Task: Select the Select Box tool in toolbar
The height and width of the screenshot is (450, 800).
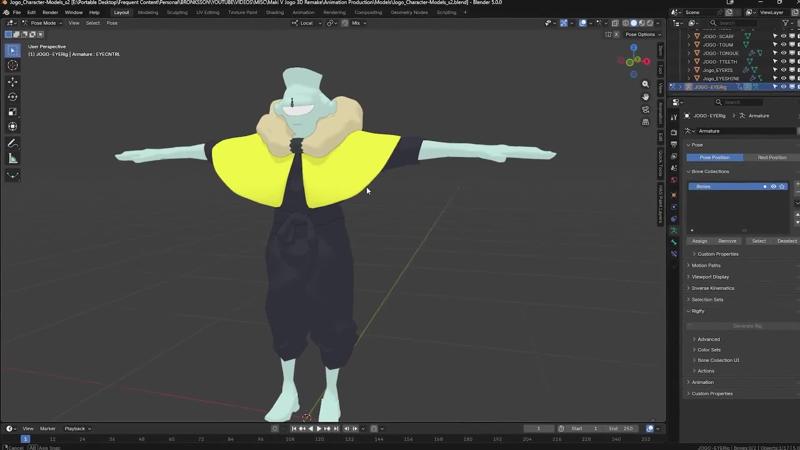Action: click(x=13, y=51)
